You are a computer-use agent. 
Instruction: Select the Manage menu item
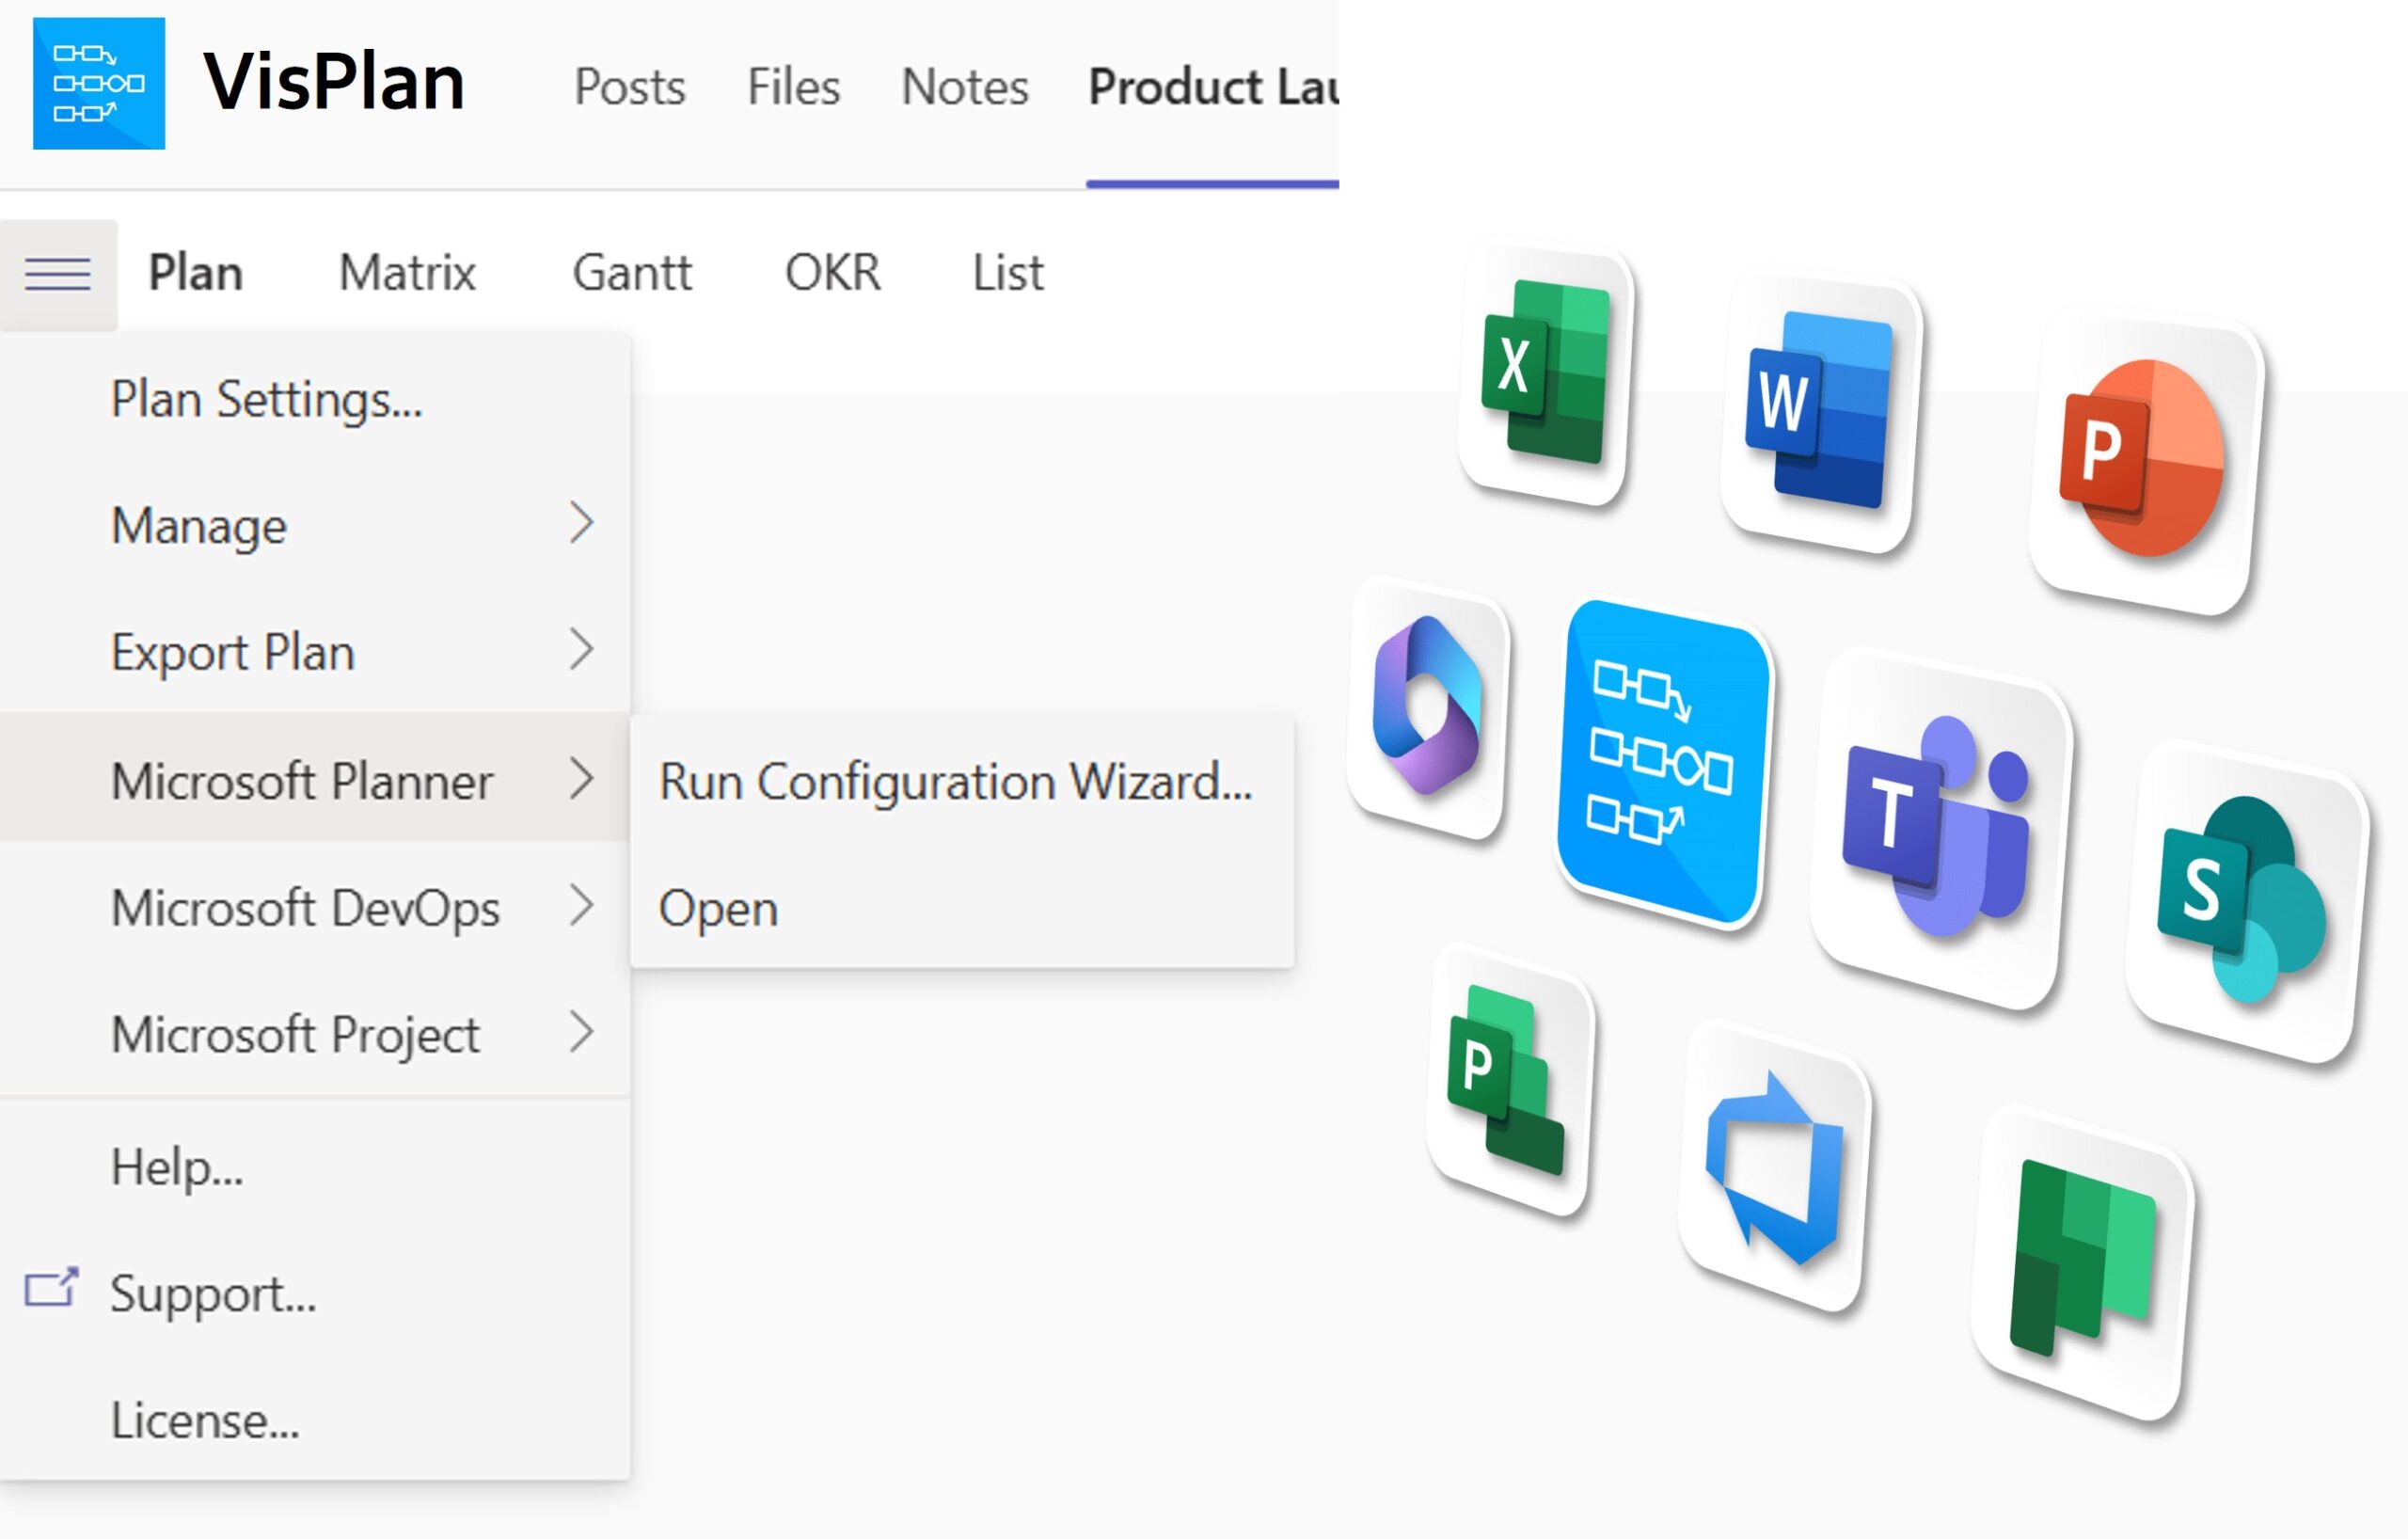[x=315, y=525]
